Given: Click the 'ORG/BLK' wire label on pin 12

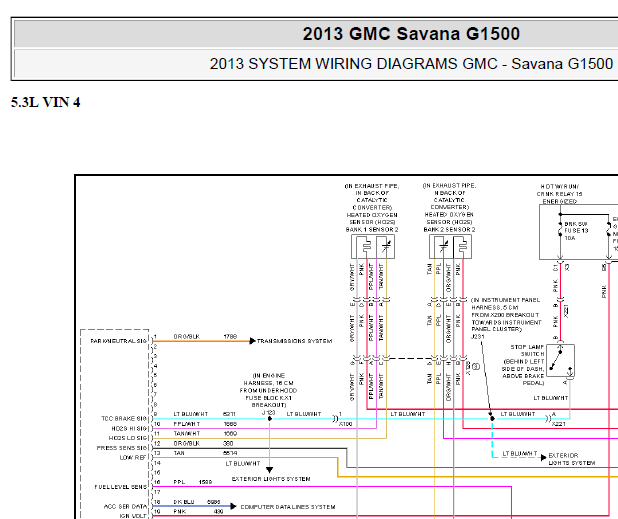Looking at the screenshot, I should point(187,443).
